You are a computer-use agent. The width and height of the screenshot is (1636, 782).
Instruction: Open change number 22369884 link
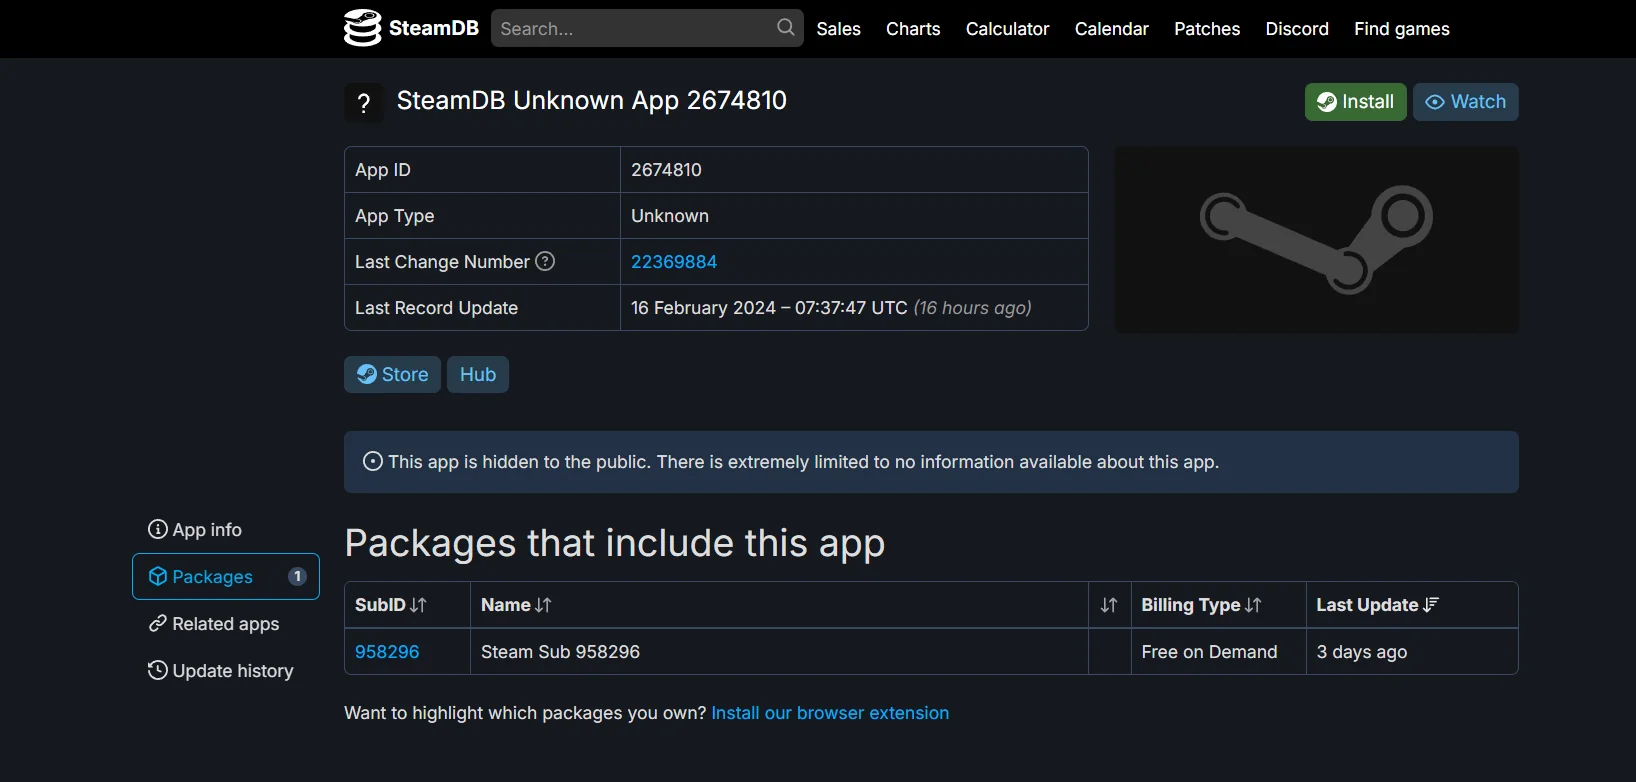point(674,262)
